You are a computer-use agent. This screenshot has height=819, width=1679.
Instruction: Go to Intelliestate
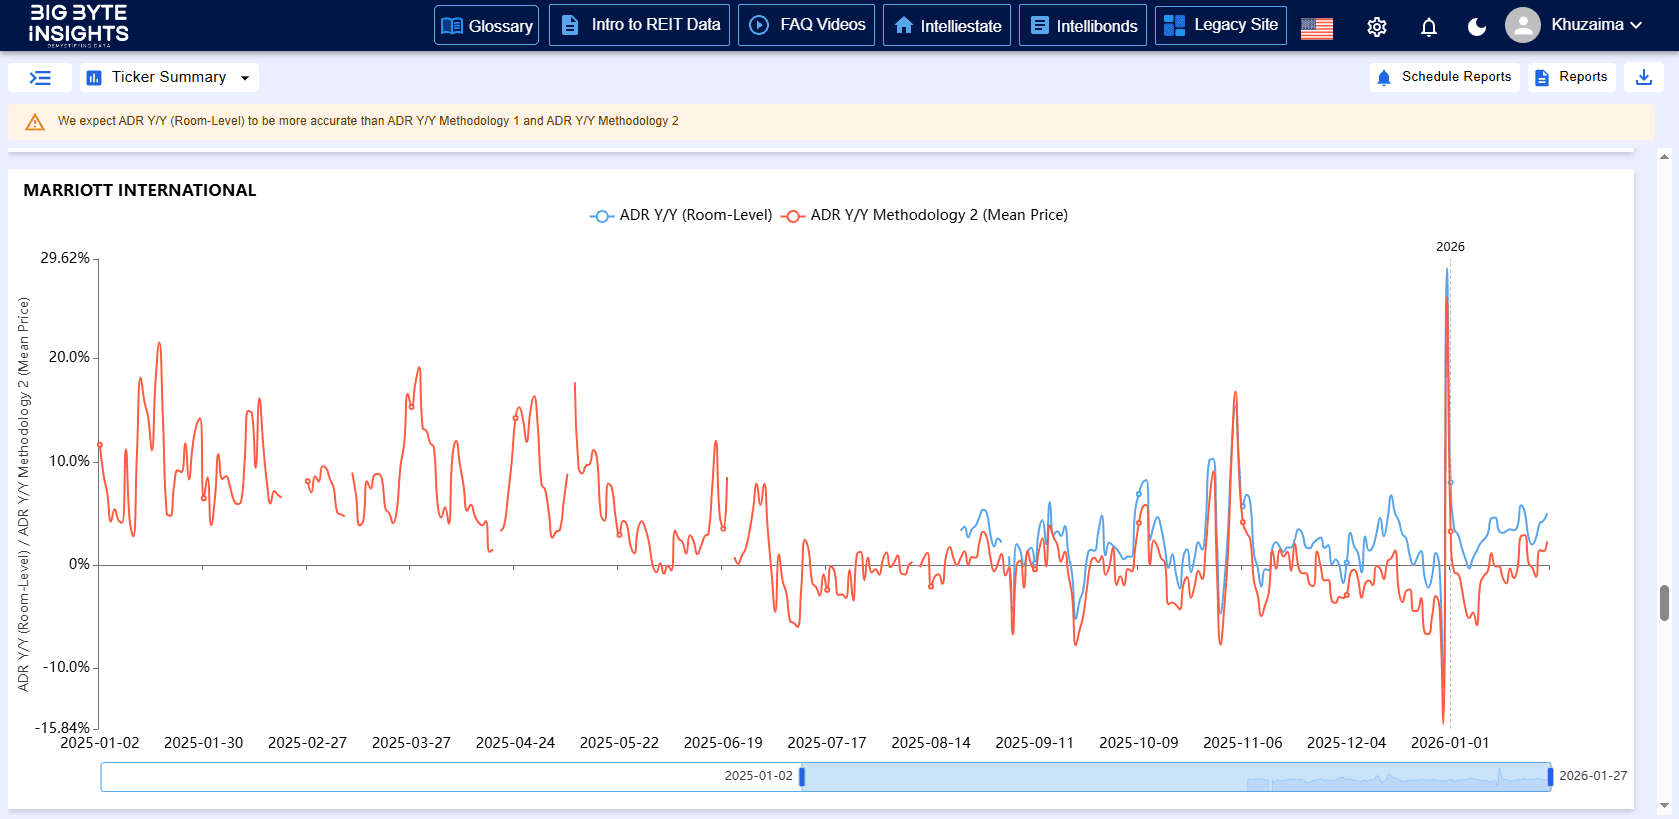click(946, 25)
